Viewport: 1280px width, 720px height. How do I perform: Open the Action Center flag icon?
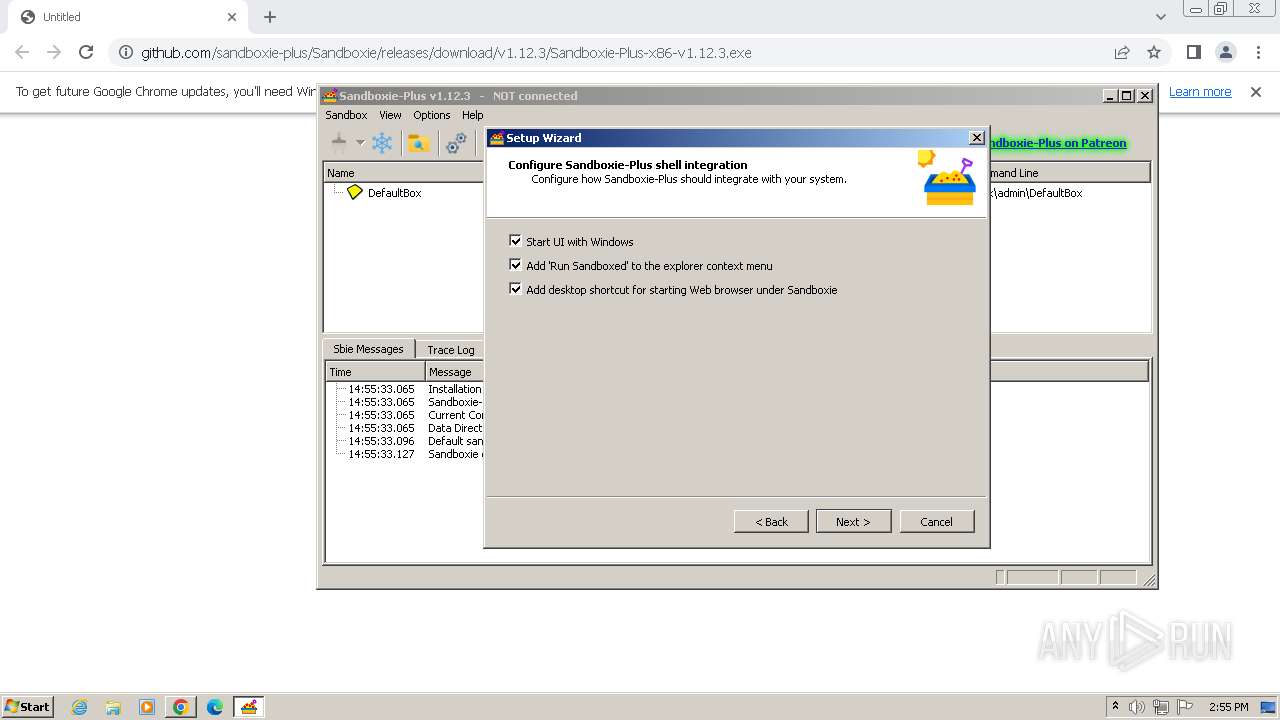click(x=1185, y=707)
